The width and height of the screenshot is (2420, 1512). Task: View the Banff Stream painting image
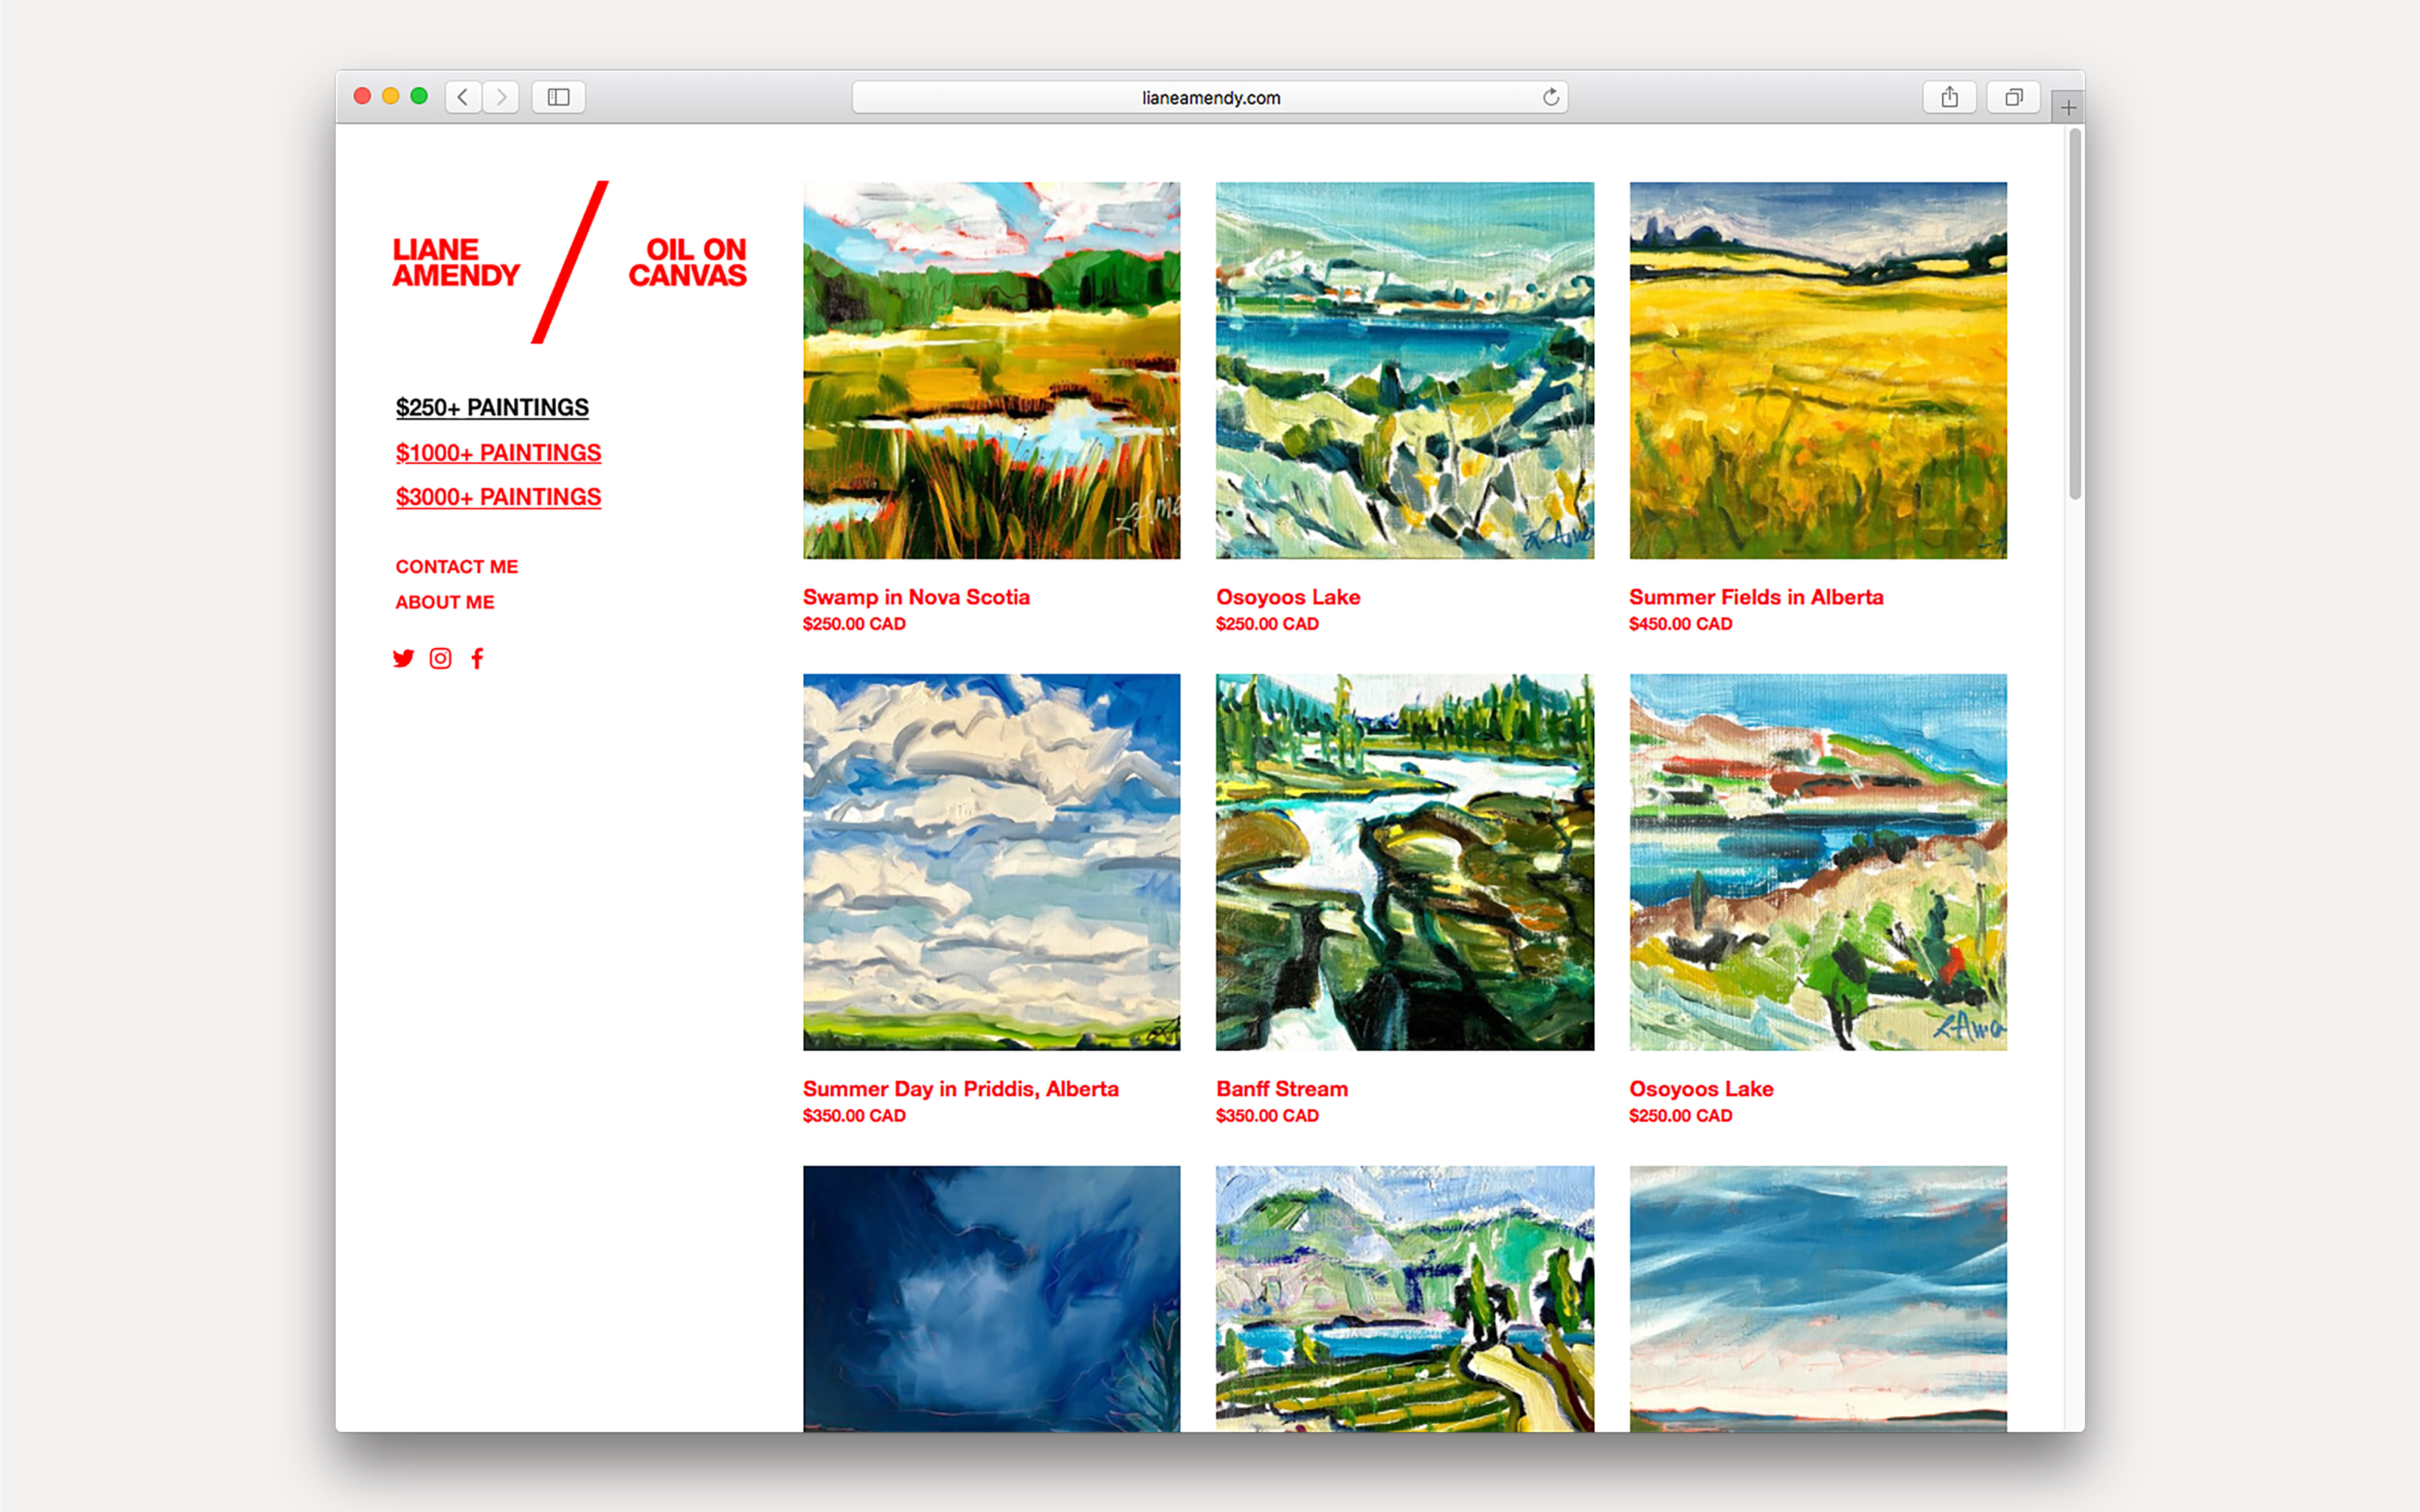1404,862
